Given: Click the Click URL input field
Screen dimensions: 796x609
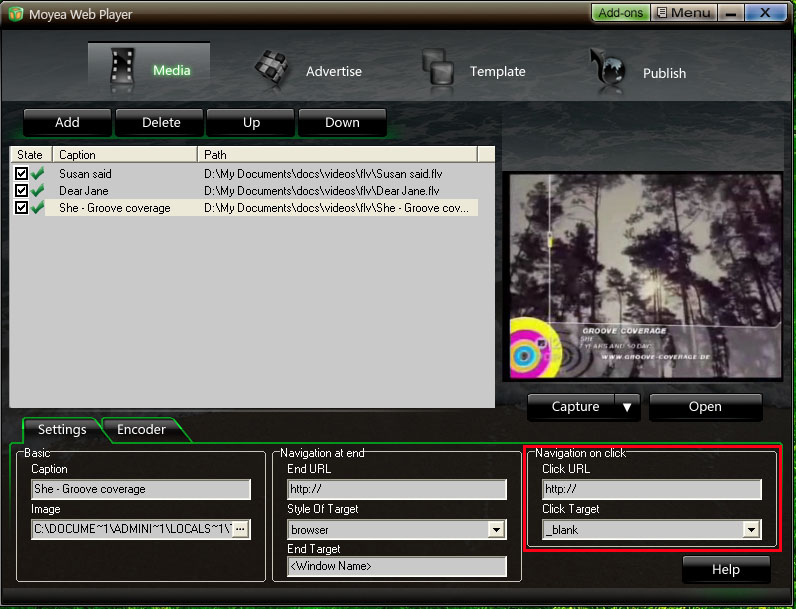Looking at the screenshot, I should pos(652,489).
